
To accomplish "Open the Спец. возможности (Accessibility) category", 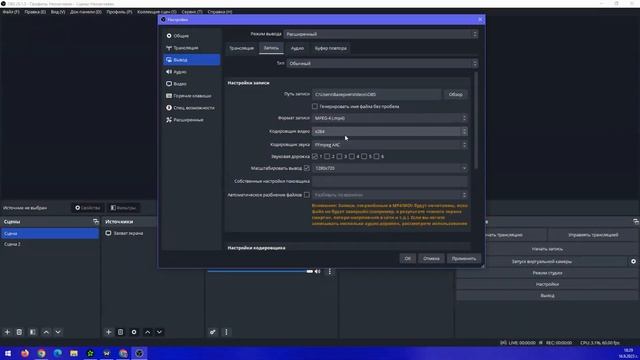I will coord(191,108).
